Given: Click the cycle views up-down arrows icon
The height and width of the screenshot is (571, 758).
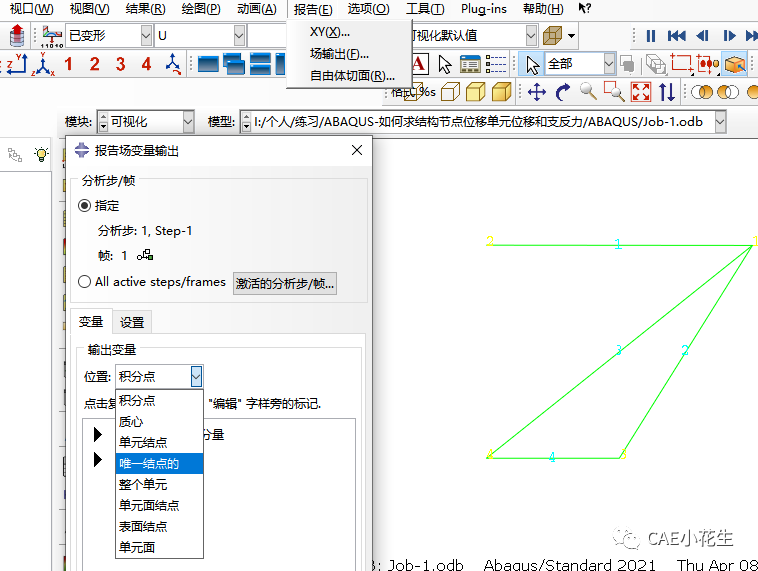Looking at the screenshot, I should tap(667, 91).
